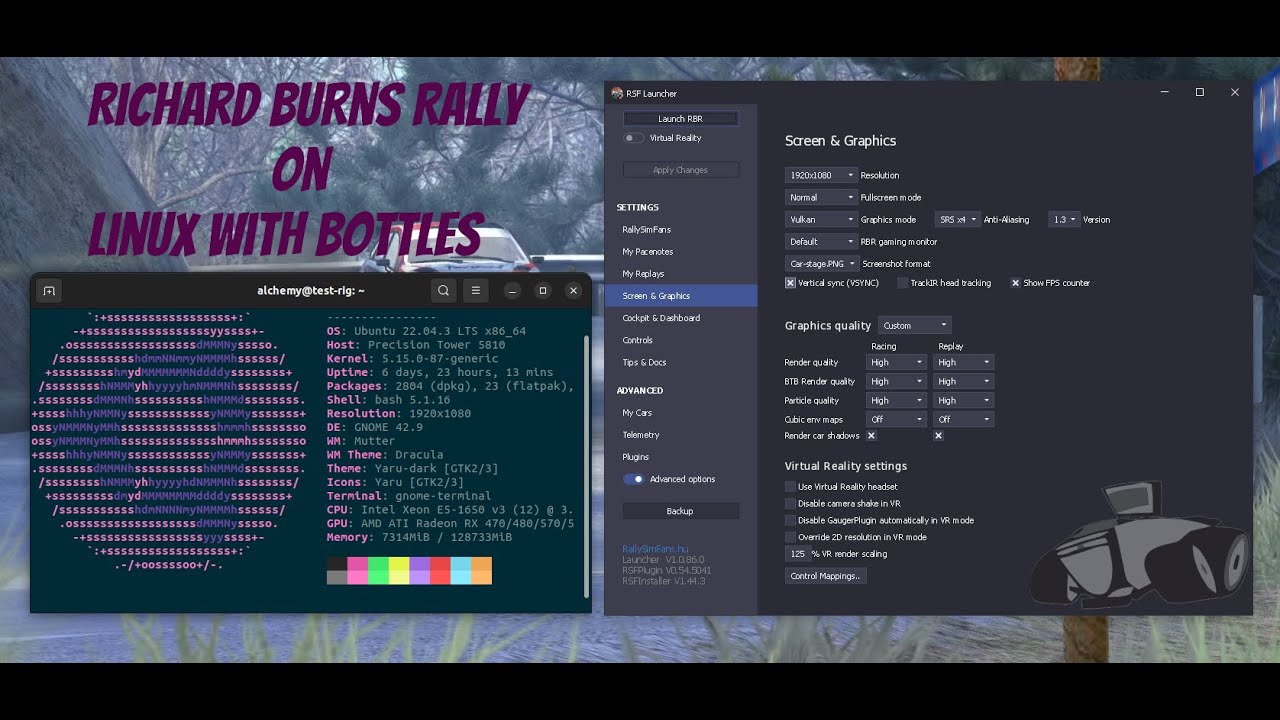Open the Vulkan Graphics mode dropdown

[821, 220]
